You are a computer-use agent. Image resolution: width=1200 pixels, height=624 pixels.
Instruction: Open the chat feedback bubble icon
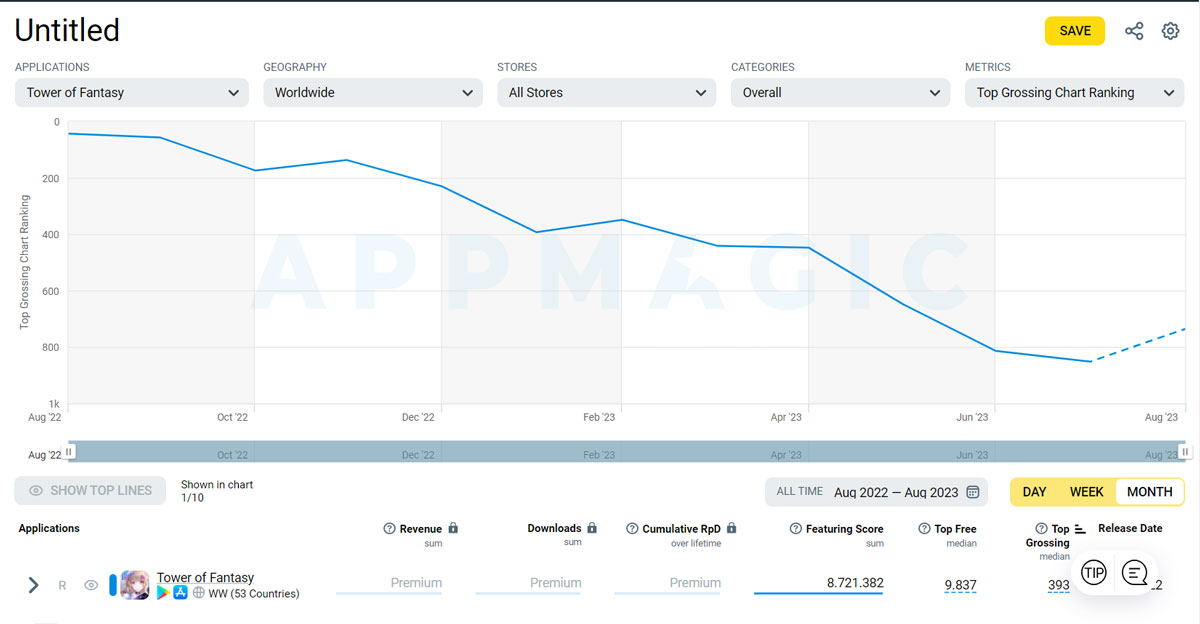coord(1134,573)
